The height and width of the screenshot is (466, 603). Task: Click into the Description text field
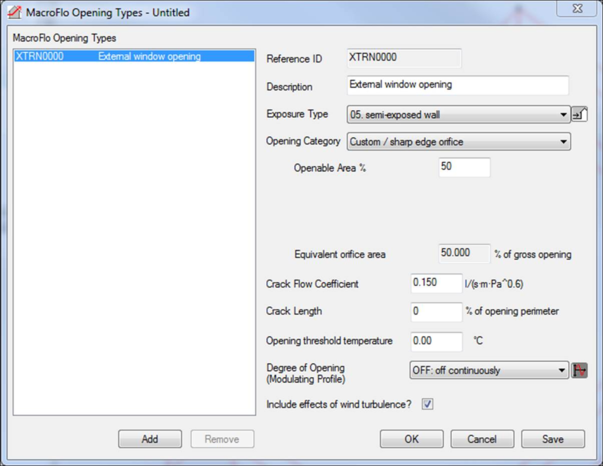[457, 86]
